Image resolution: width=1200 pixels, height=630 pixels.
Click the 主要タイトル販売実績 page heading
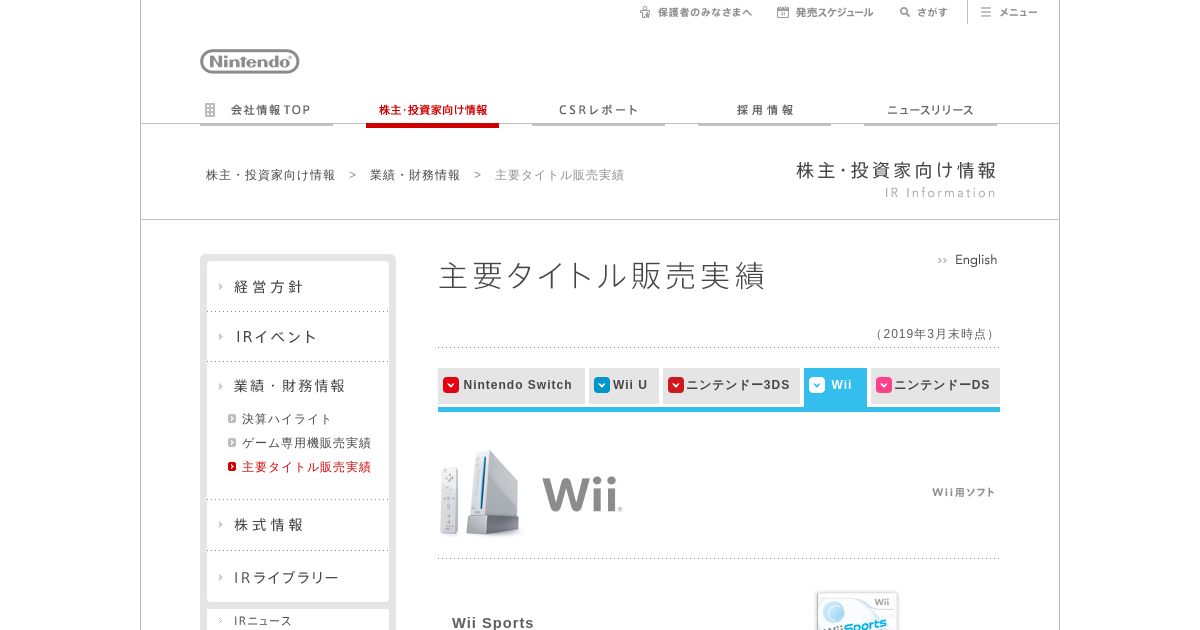(602, 276)
